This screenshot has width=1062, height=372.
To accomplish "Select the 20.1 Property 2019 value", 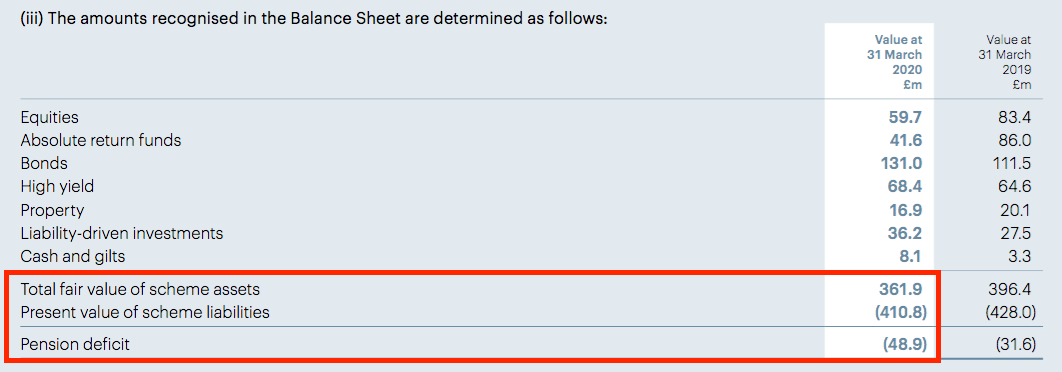I will 1015,210.
